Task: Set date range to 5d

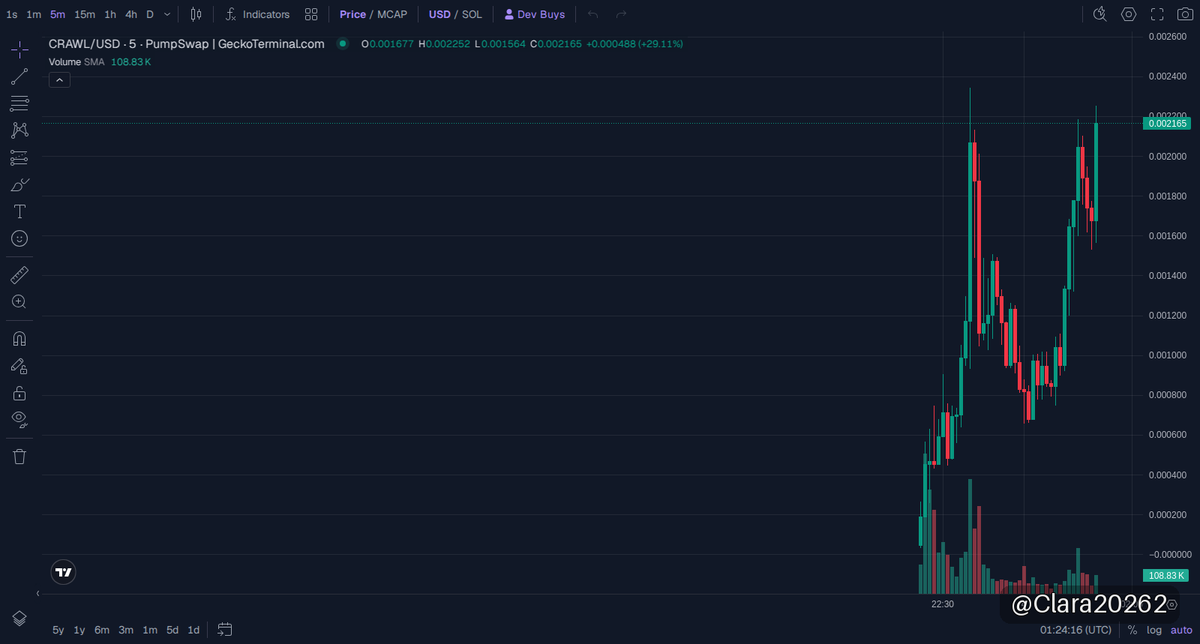Action: coord(173,630)
